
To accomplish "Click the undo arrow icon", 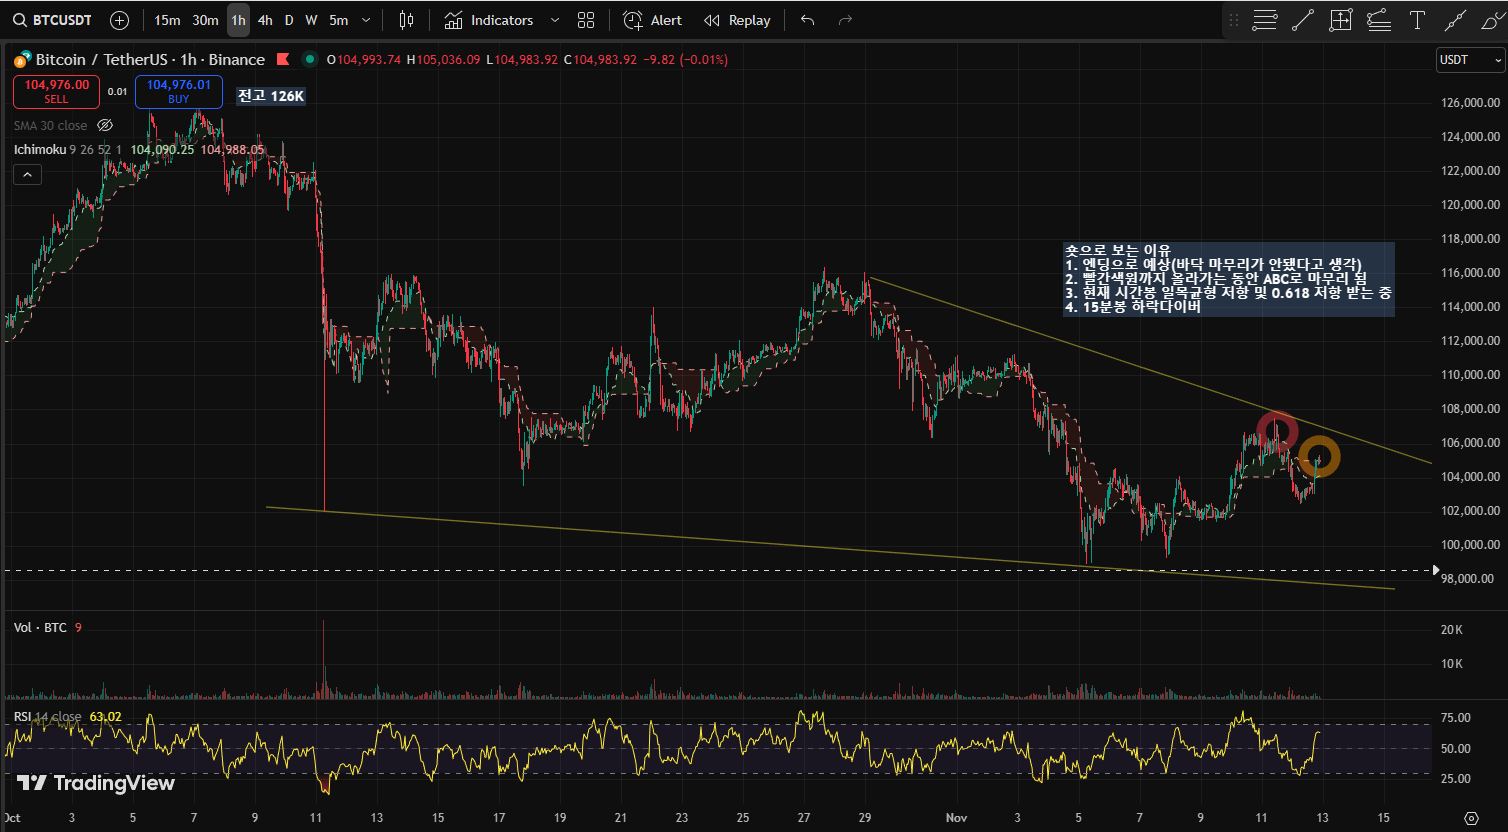I will [x=808, y=20].
